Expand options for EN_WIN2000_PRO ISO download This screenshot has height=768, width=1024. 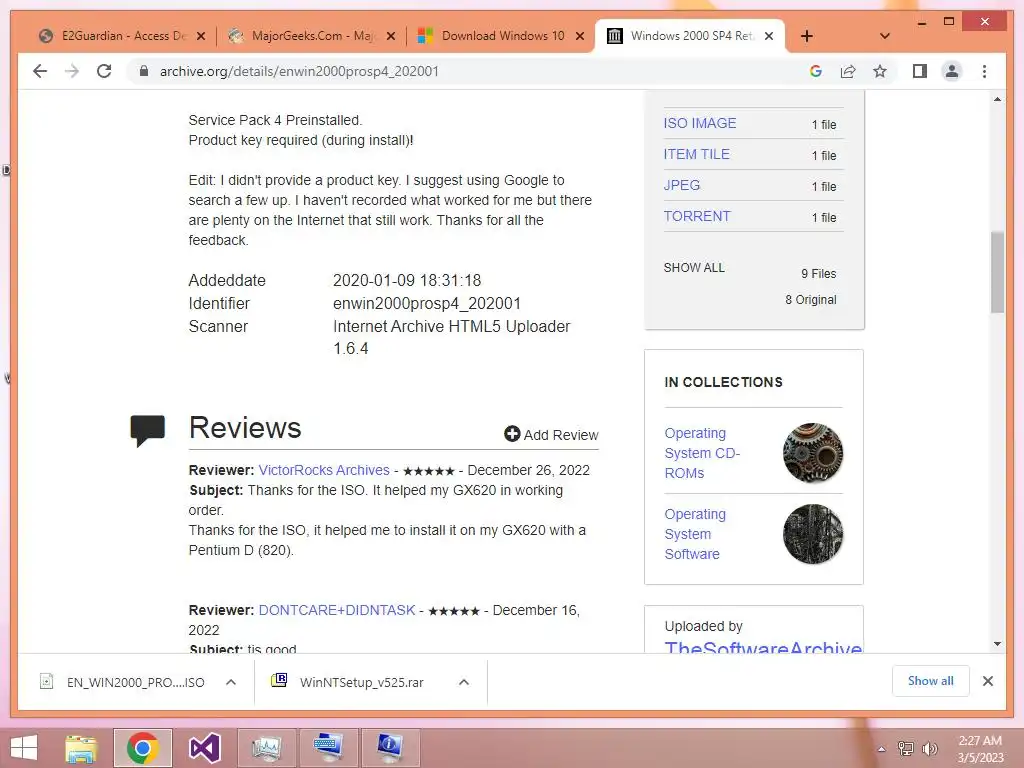tap(231, 682)
